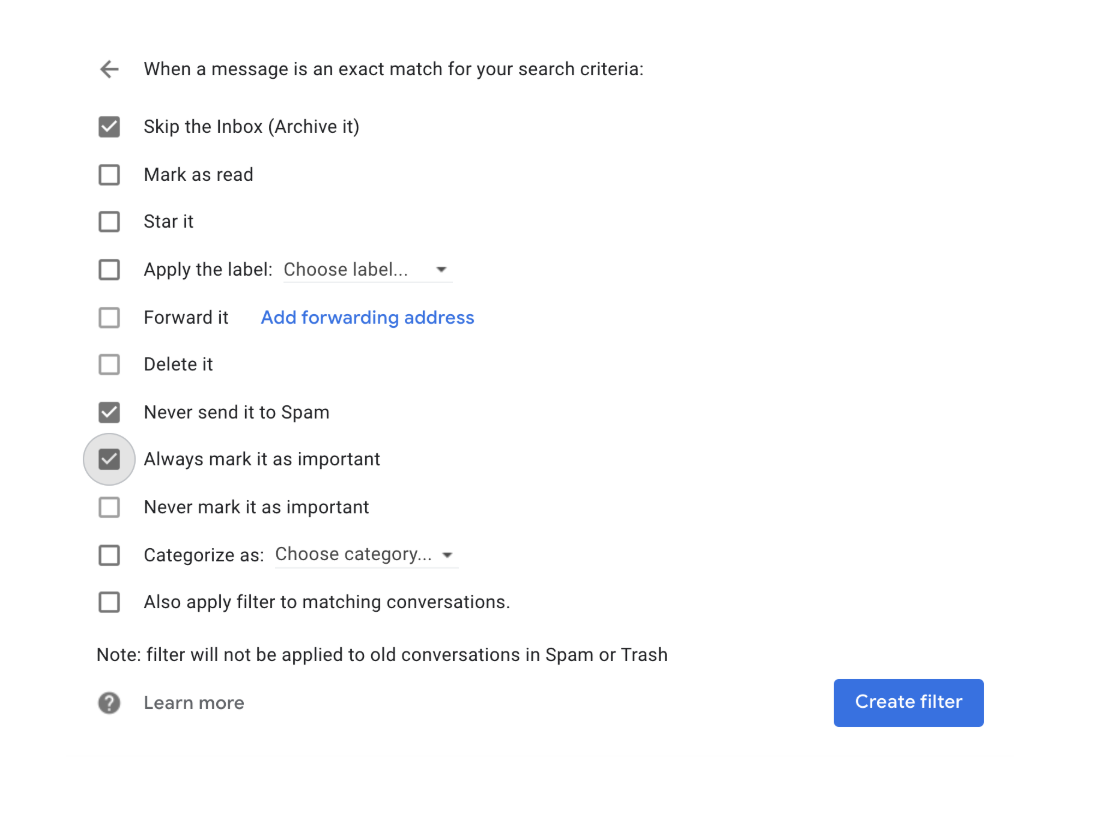
Task: Enable the Delete it checkbox
Action: pyautogui.click(x=109, y=365)
